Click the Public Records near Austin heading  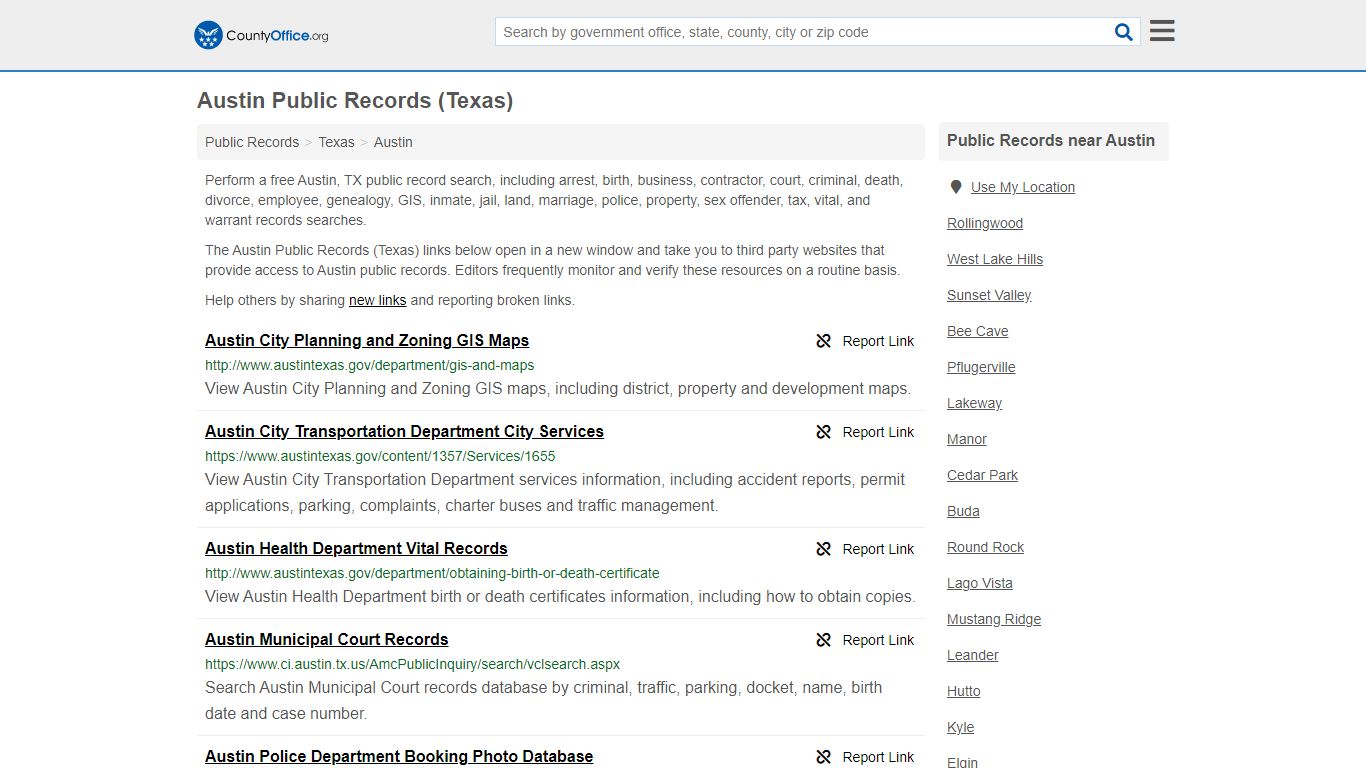[1051, 141]
